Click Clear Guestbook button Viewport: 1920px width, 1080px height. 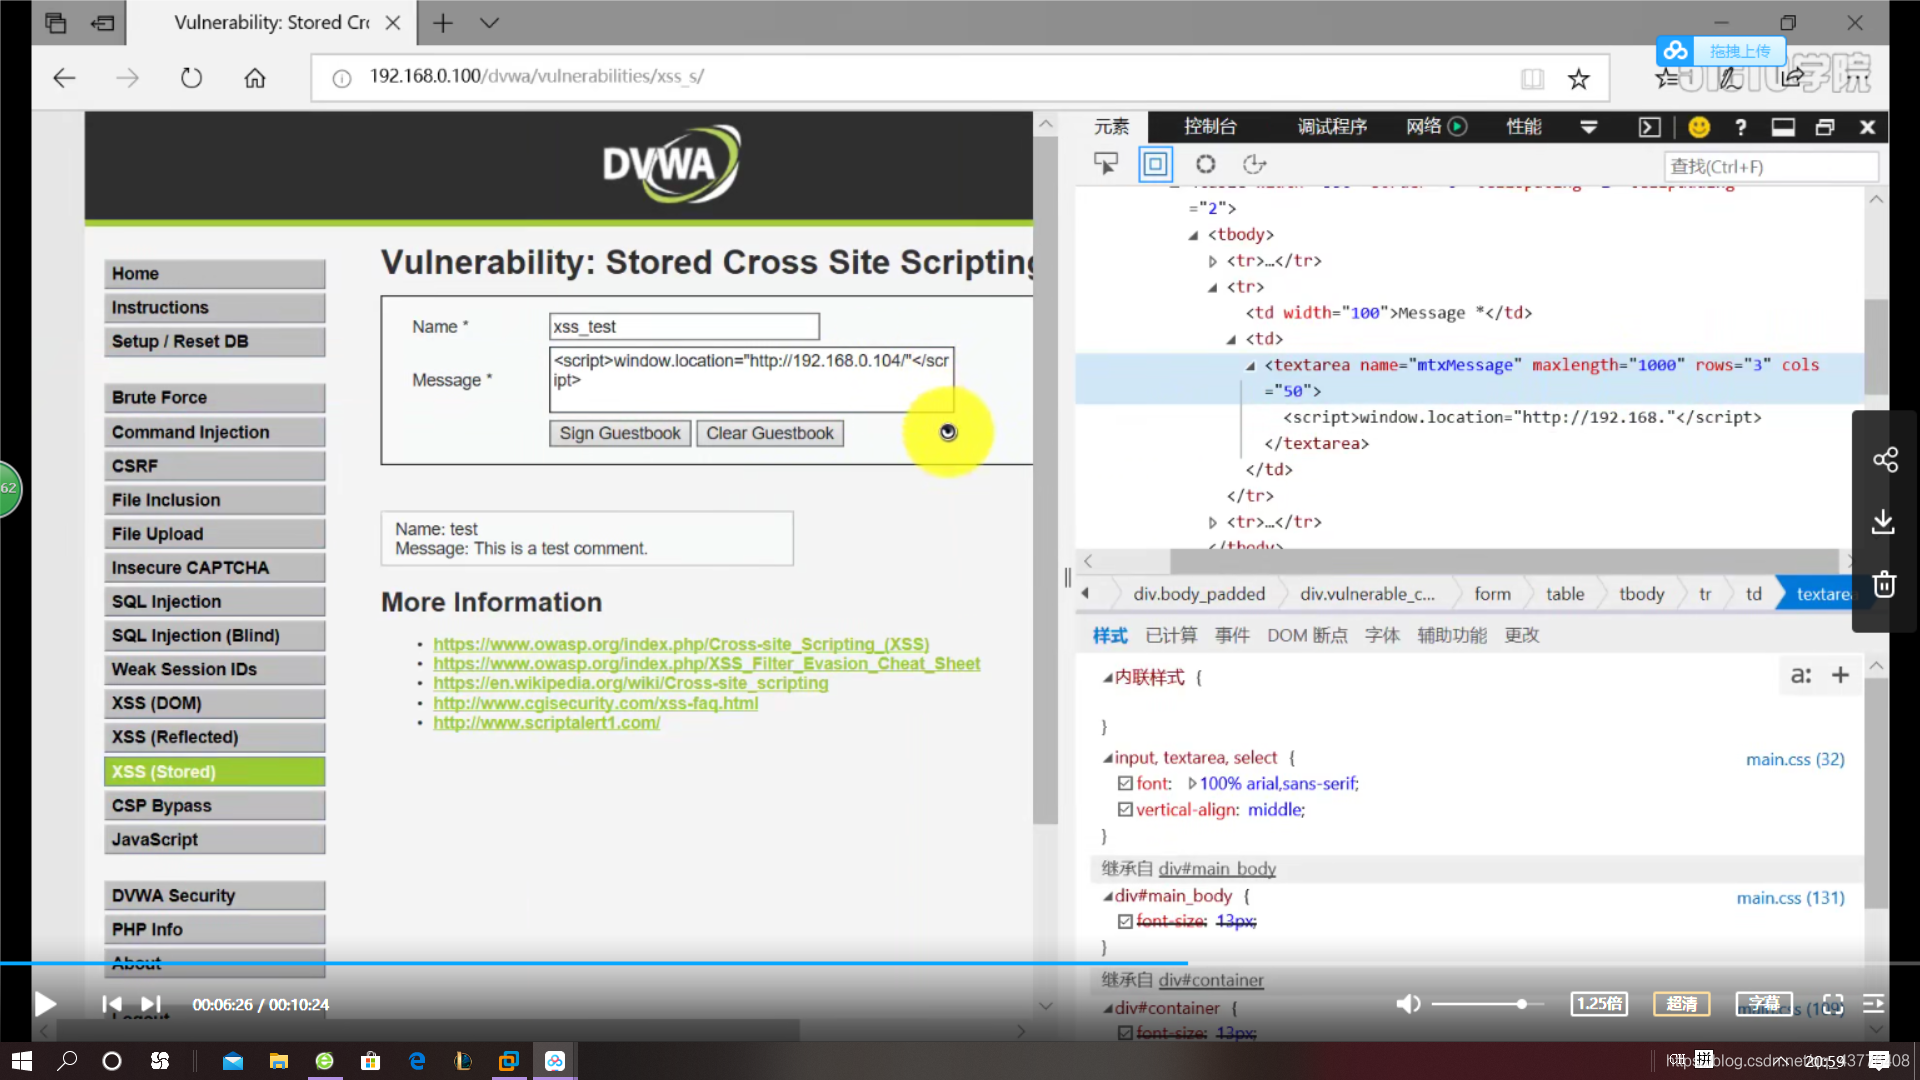(x=770, y=433)
